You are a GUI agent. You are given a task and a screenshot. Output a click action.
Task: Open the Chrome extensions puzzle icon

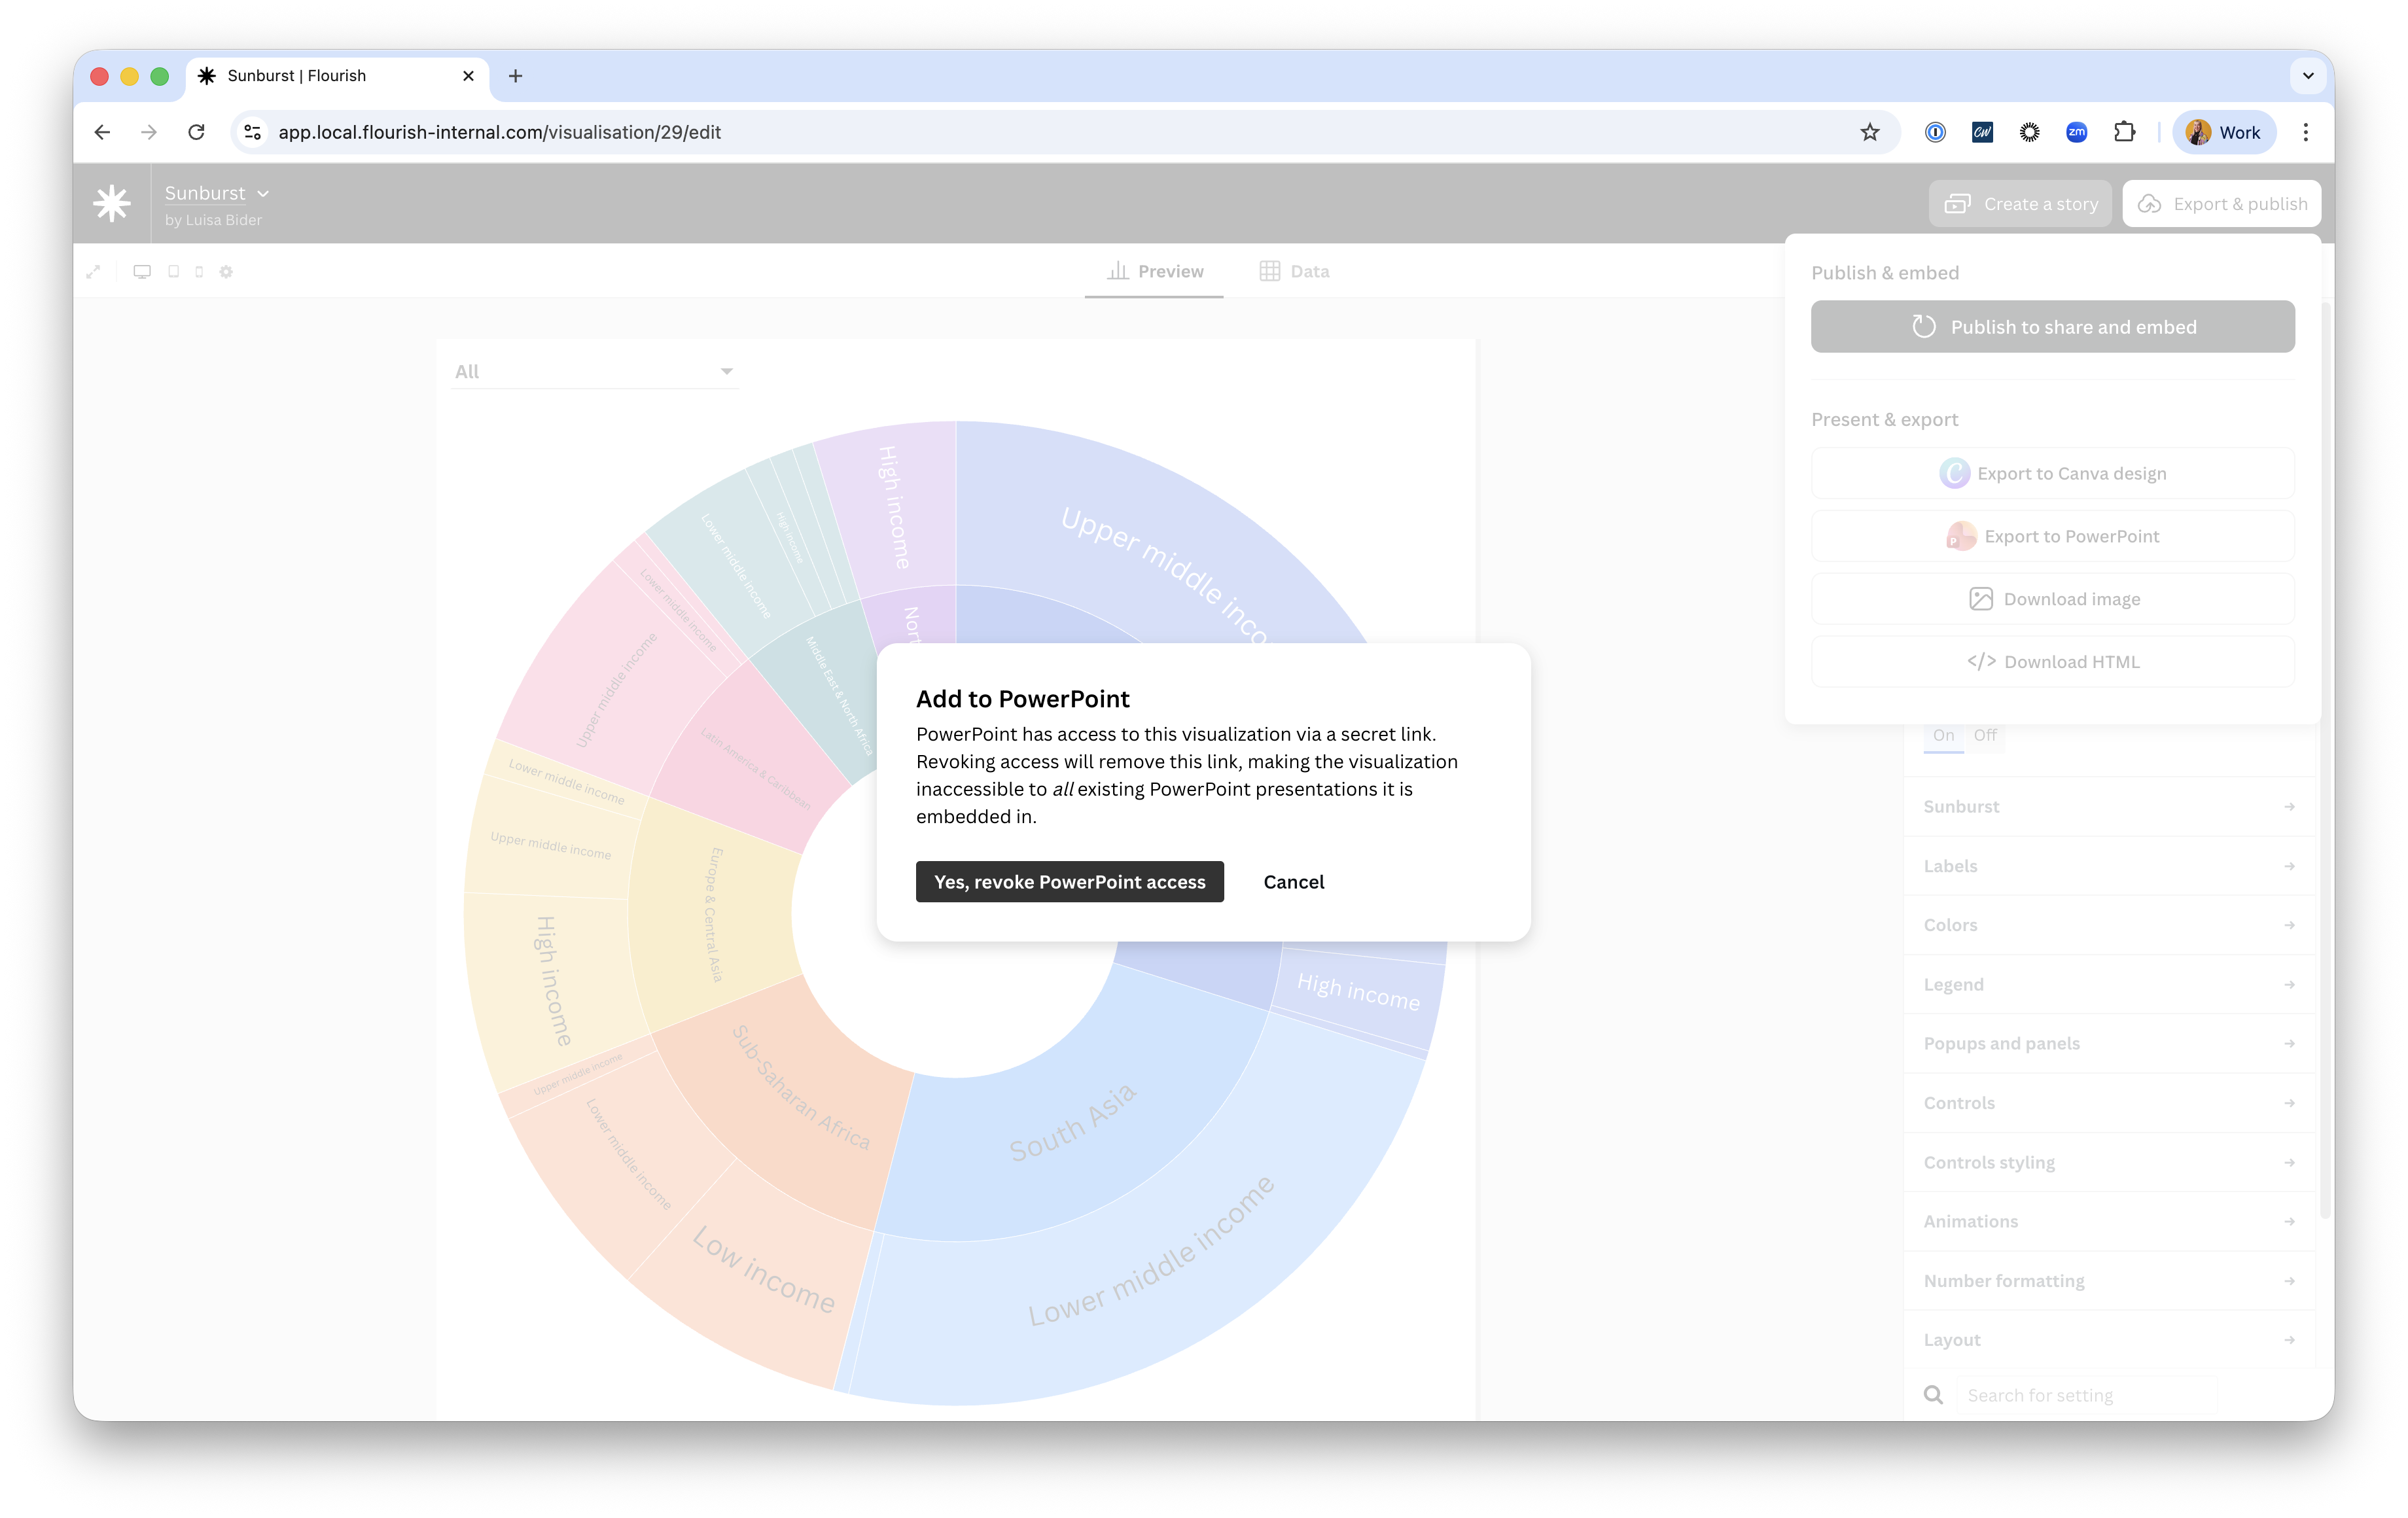pyautogui.click(x=2124, y=132)
